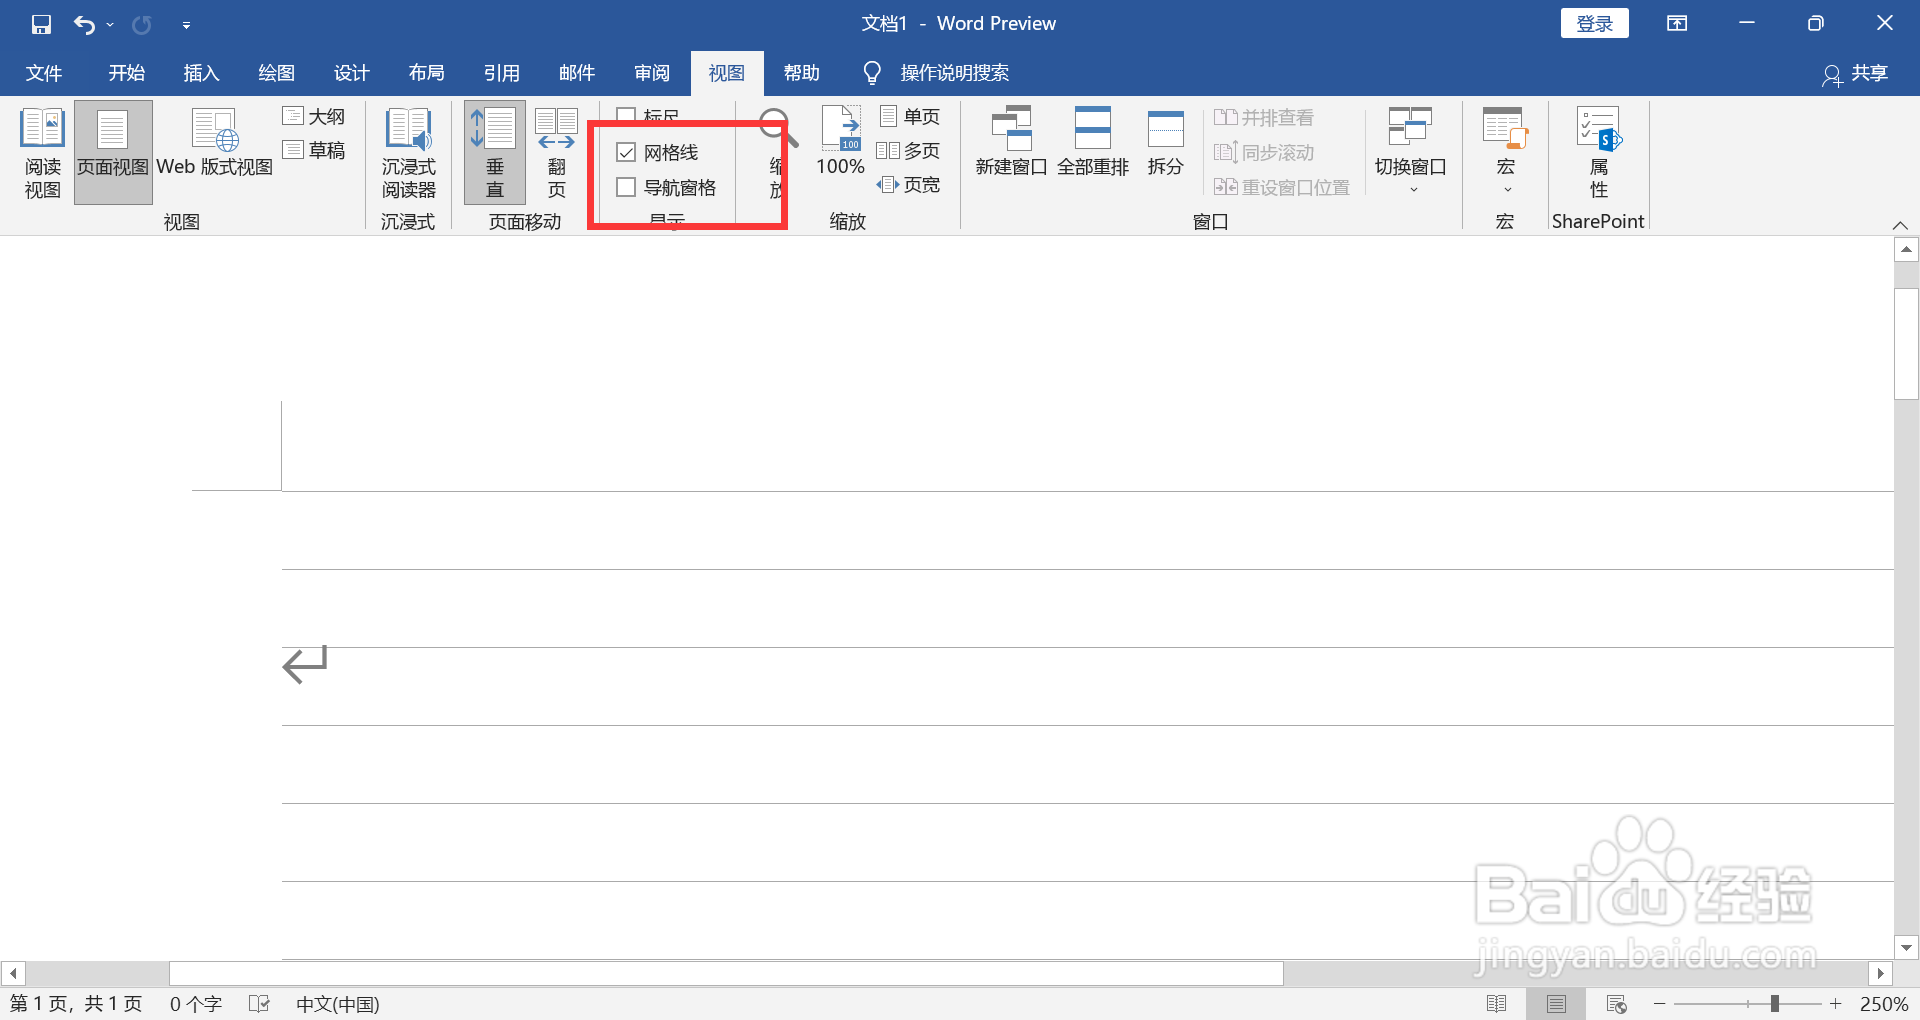1920x1020 pixels.
Task: Open a New Window (新建窗口)
Action: click(x=1011, y=143)
